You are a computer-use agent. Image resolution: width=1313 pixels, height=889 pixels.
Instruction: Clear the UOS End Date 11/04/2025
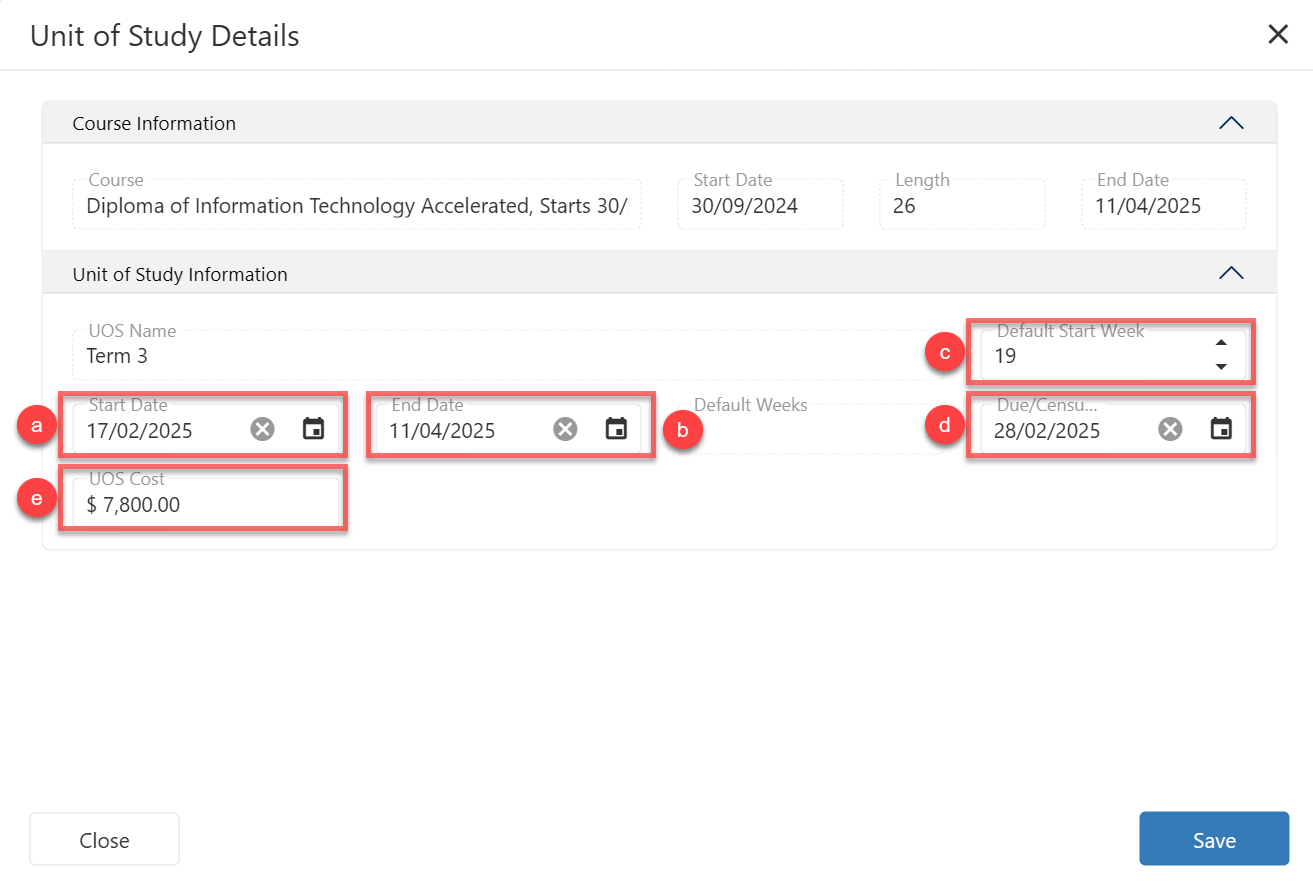click(x=565, y=429)
